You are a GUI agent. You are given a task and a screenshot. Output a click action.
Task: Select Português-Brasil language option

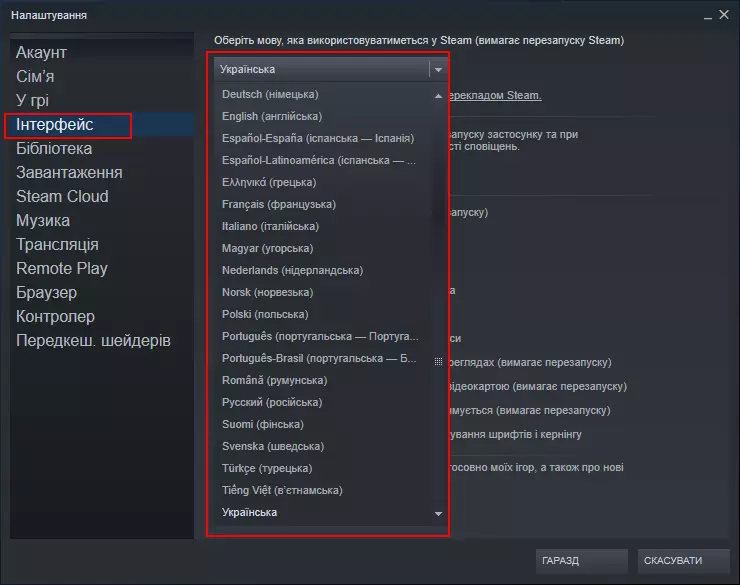pos(319,359)
